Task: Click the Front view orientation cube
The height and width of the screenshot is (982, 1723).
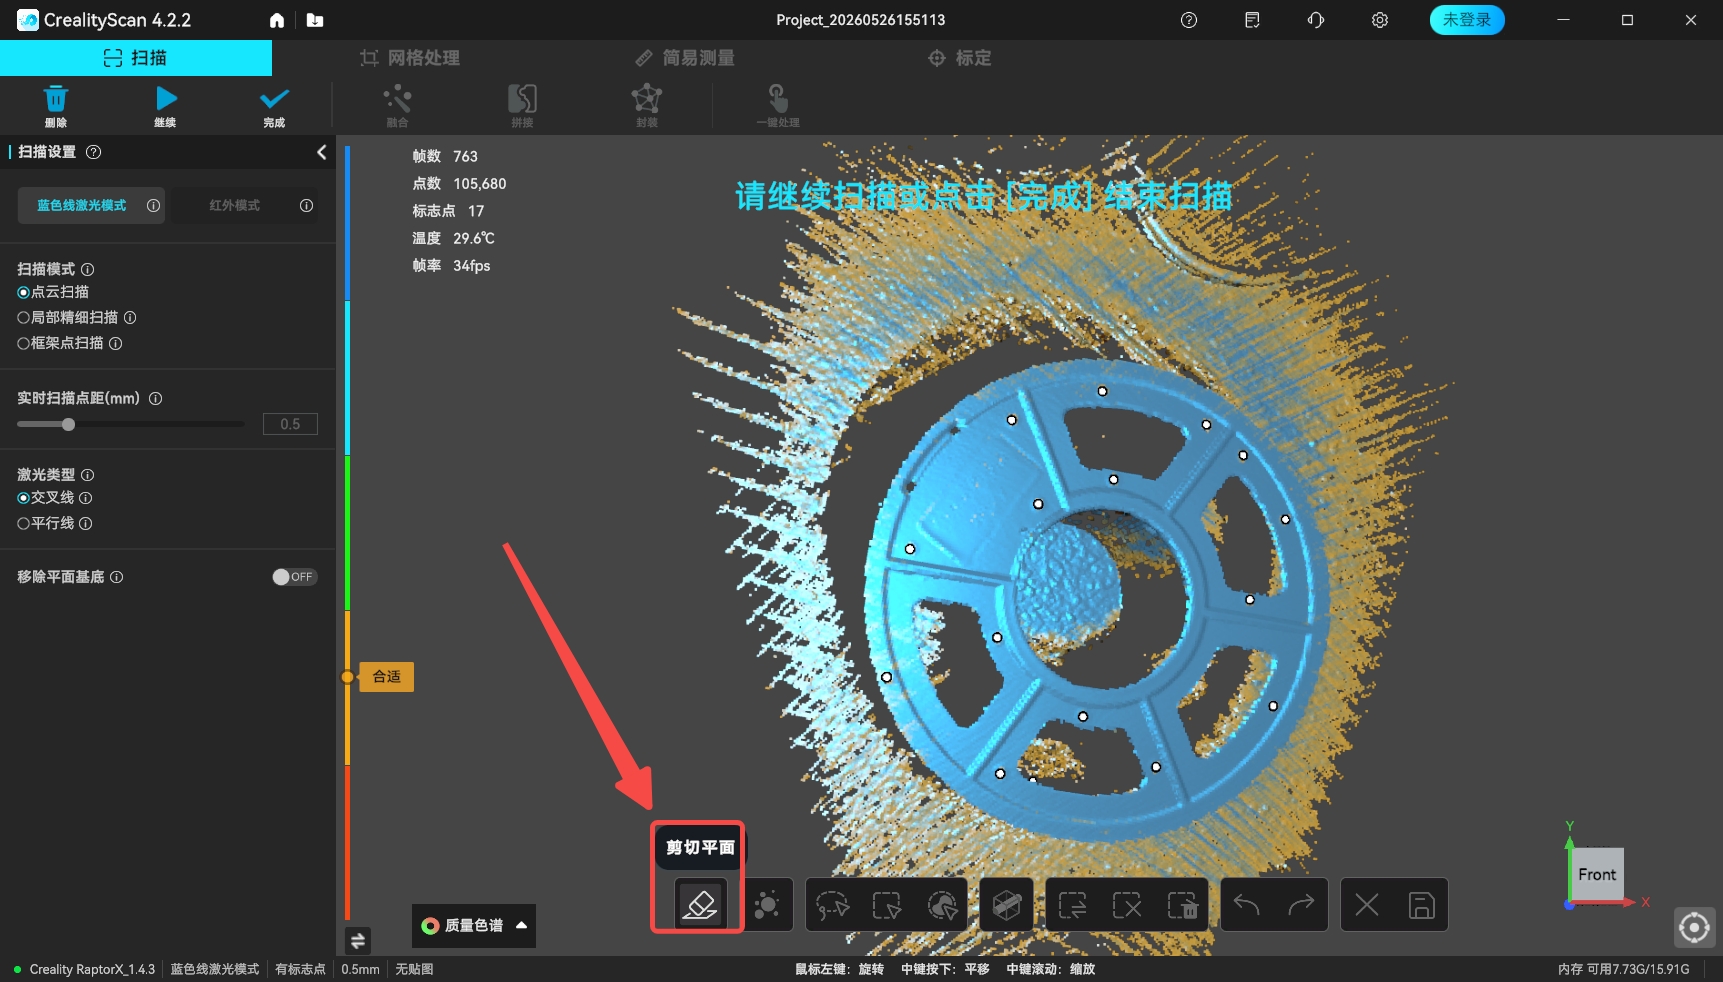Action: [1597, 874]
